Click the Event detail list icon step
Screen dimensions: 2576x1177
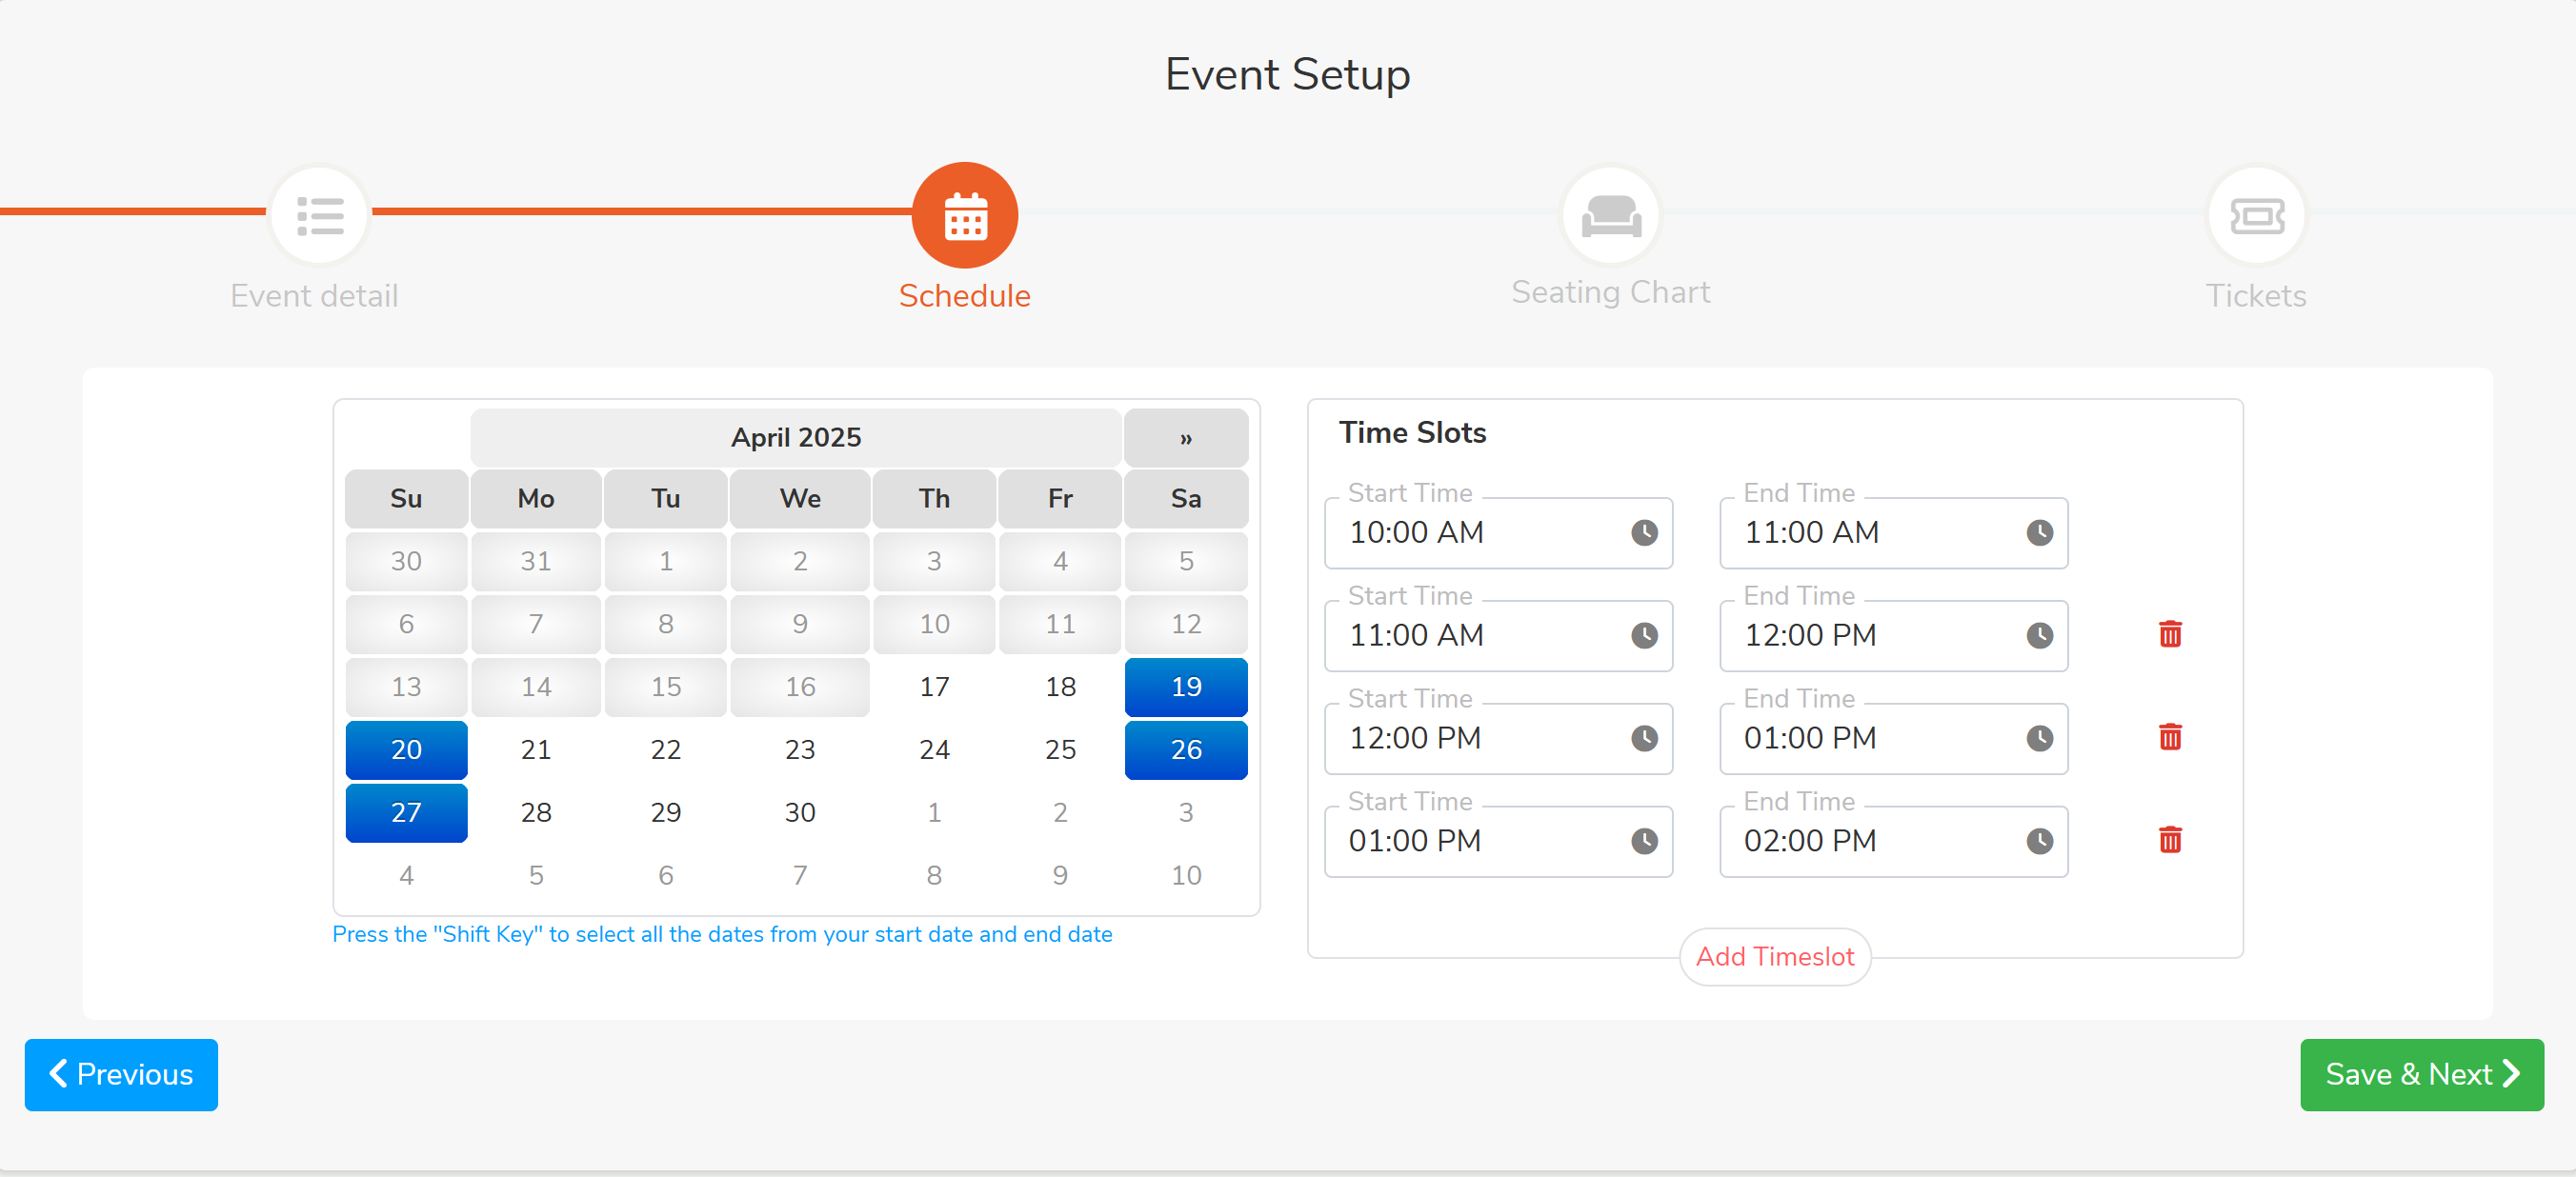tap(320, 215)
